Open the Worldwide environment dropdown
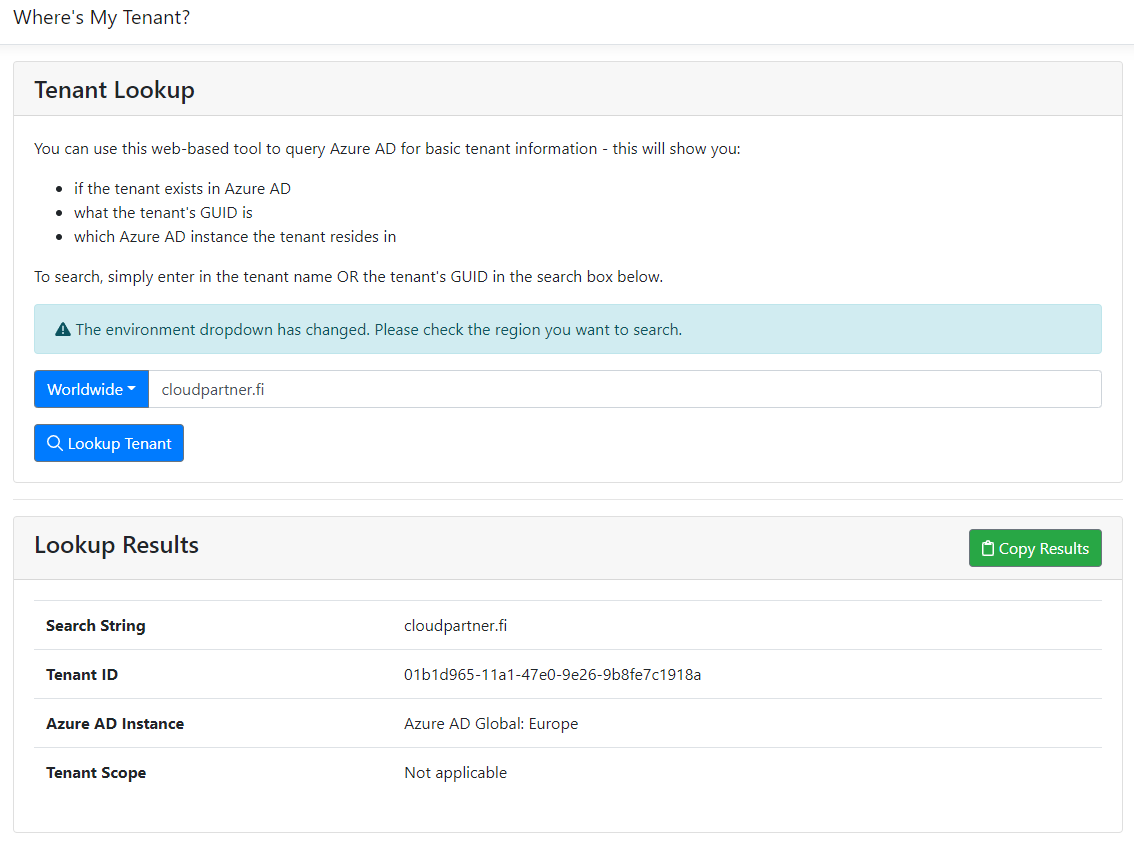The height and width of the screenshot is (849, 1134). point(91,389)
